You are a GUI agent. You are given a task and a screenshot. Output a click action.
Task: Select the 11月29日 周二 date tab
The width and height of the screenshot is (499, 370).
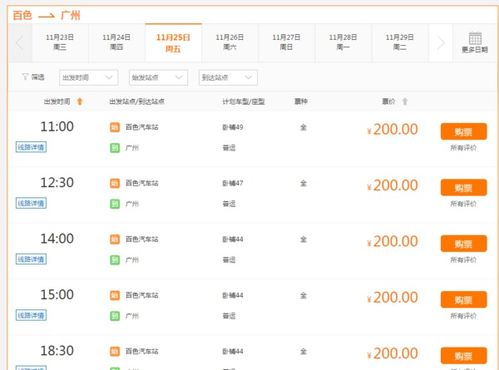click(400, 43)
